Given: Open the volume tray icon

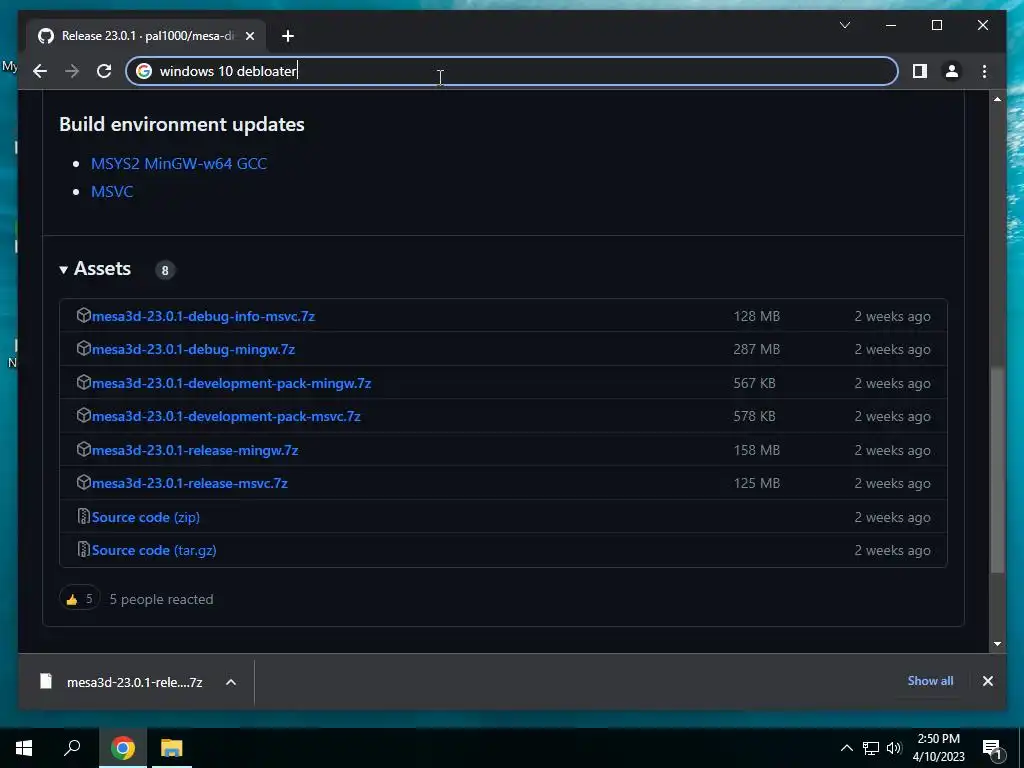Looking at the screenshot, I should point(894,748).
